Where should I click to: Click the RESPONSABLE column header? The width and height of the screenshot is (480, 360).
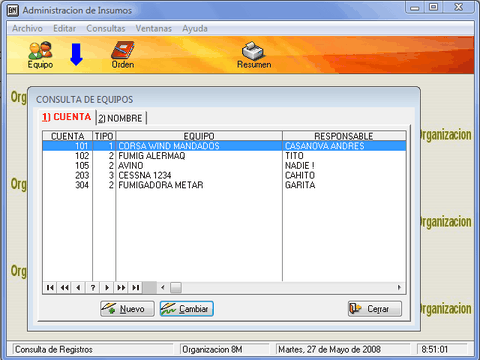pos(344,136)
